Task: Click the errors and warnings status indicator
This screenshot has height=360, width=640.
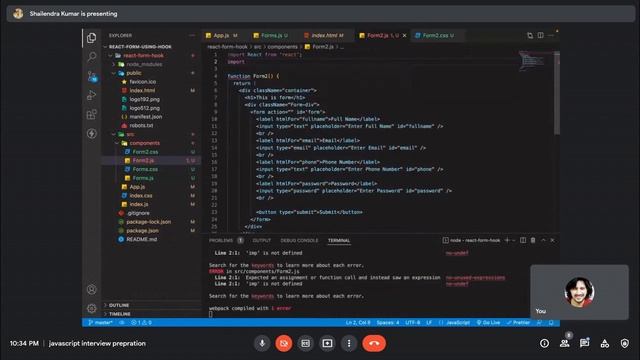Action: 141,322
